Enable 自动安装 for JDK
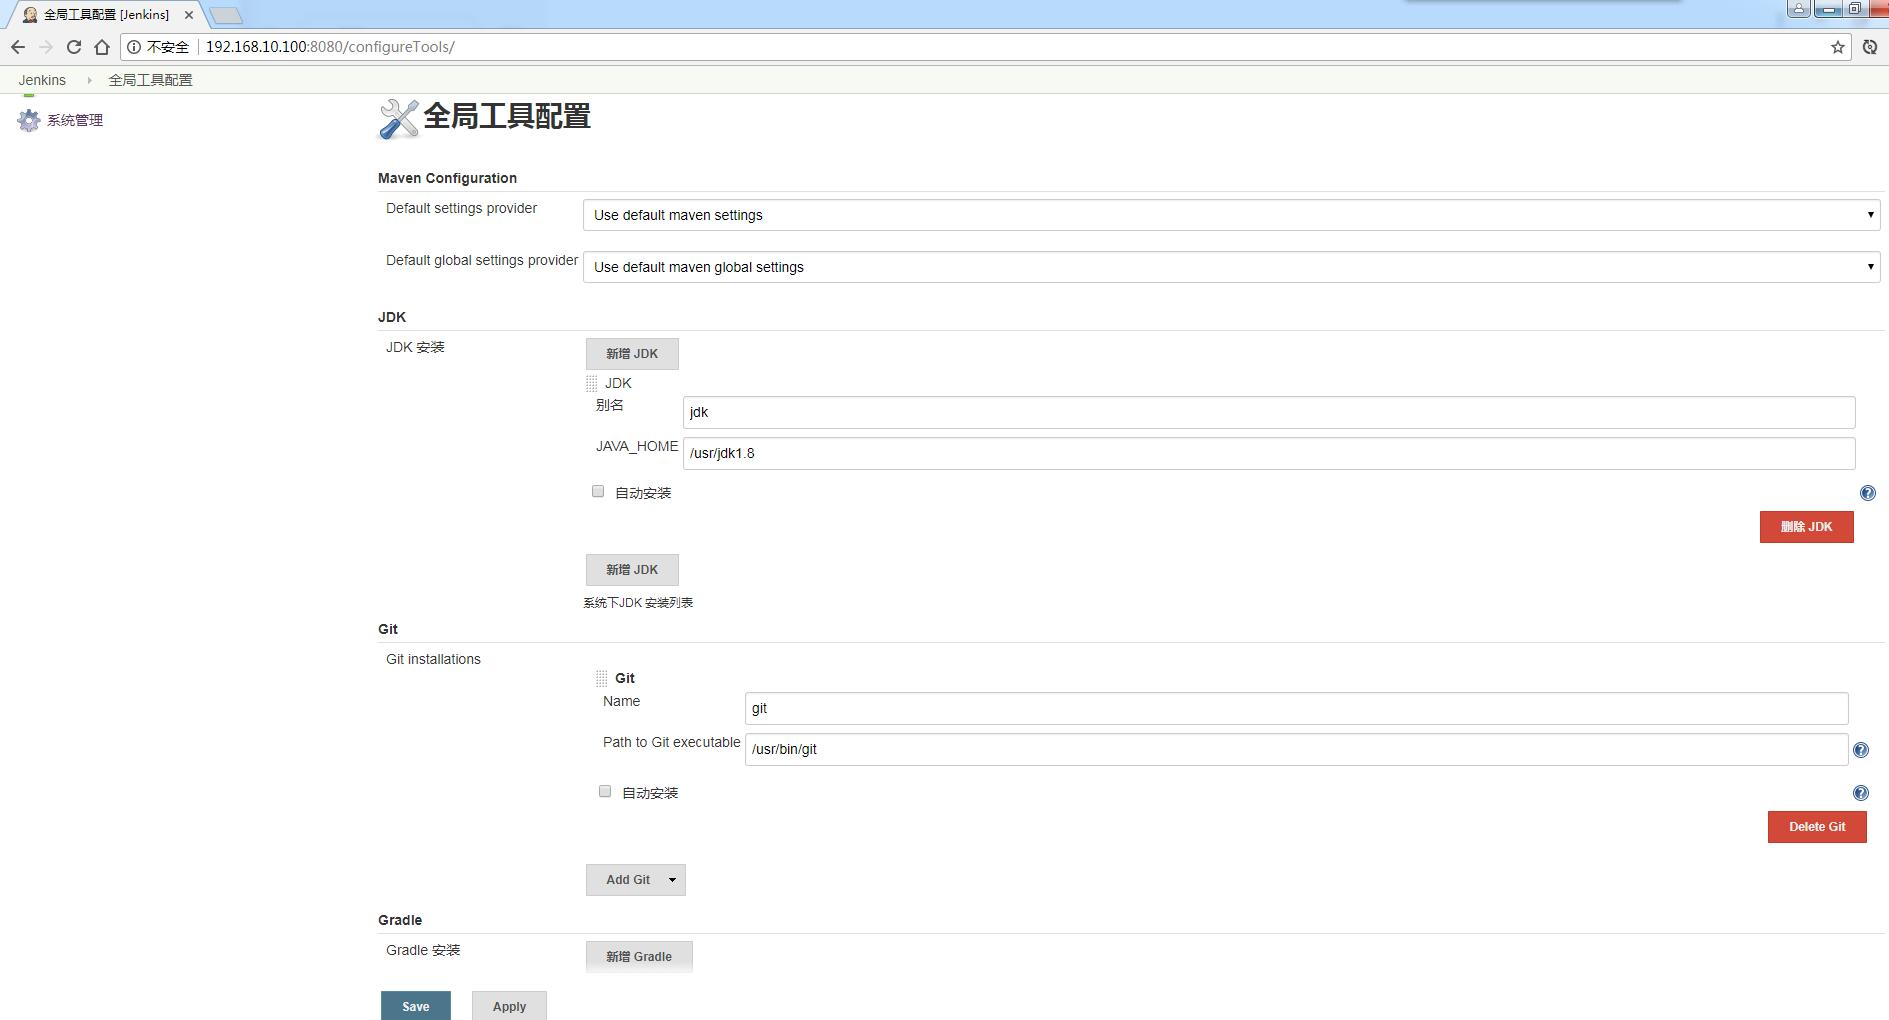 click(x=598, y=491)
